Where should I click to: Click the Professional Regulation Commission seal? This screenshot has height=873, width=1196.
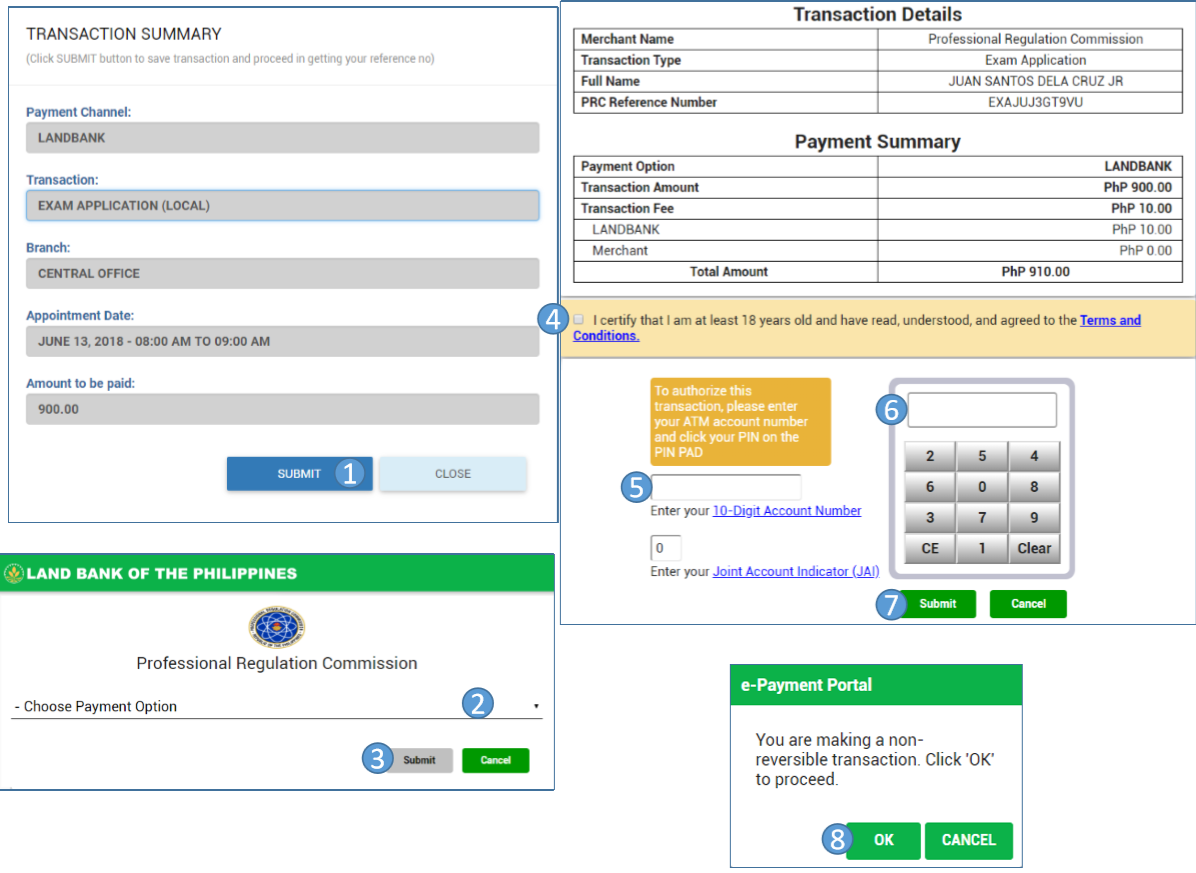point(277,627)
